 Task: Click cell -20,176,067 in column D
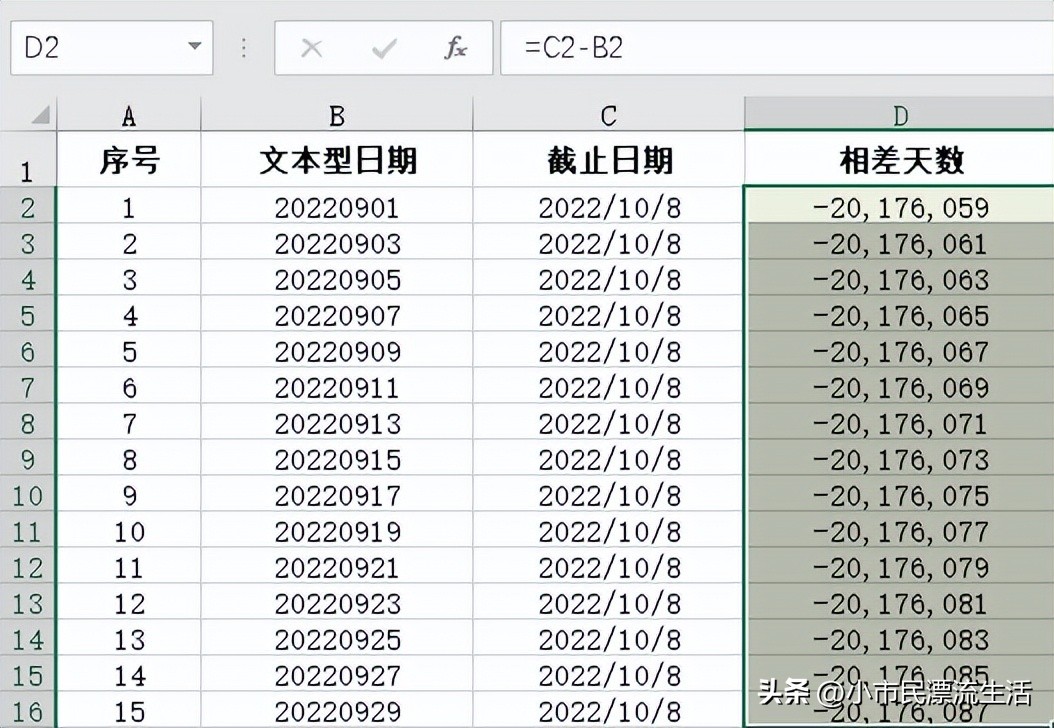point(899,350)
